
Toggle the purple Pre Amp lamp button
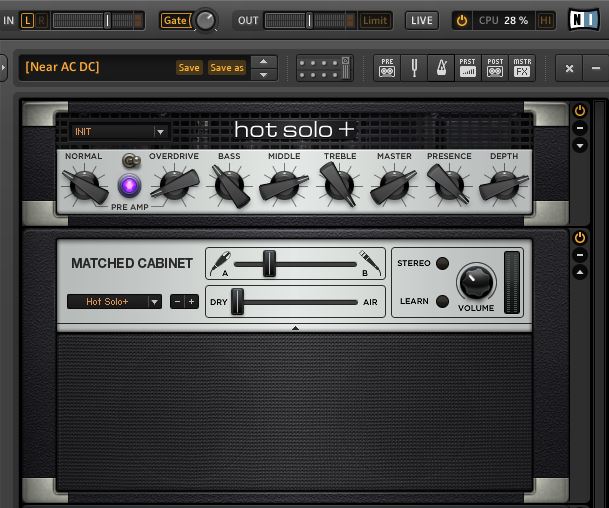click(129, 186)
